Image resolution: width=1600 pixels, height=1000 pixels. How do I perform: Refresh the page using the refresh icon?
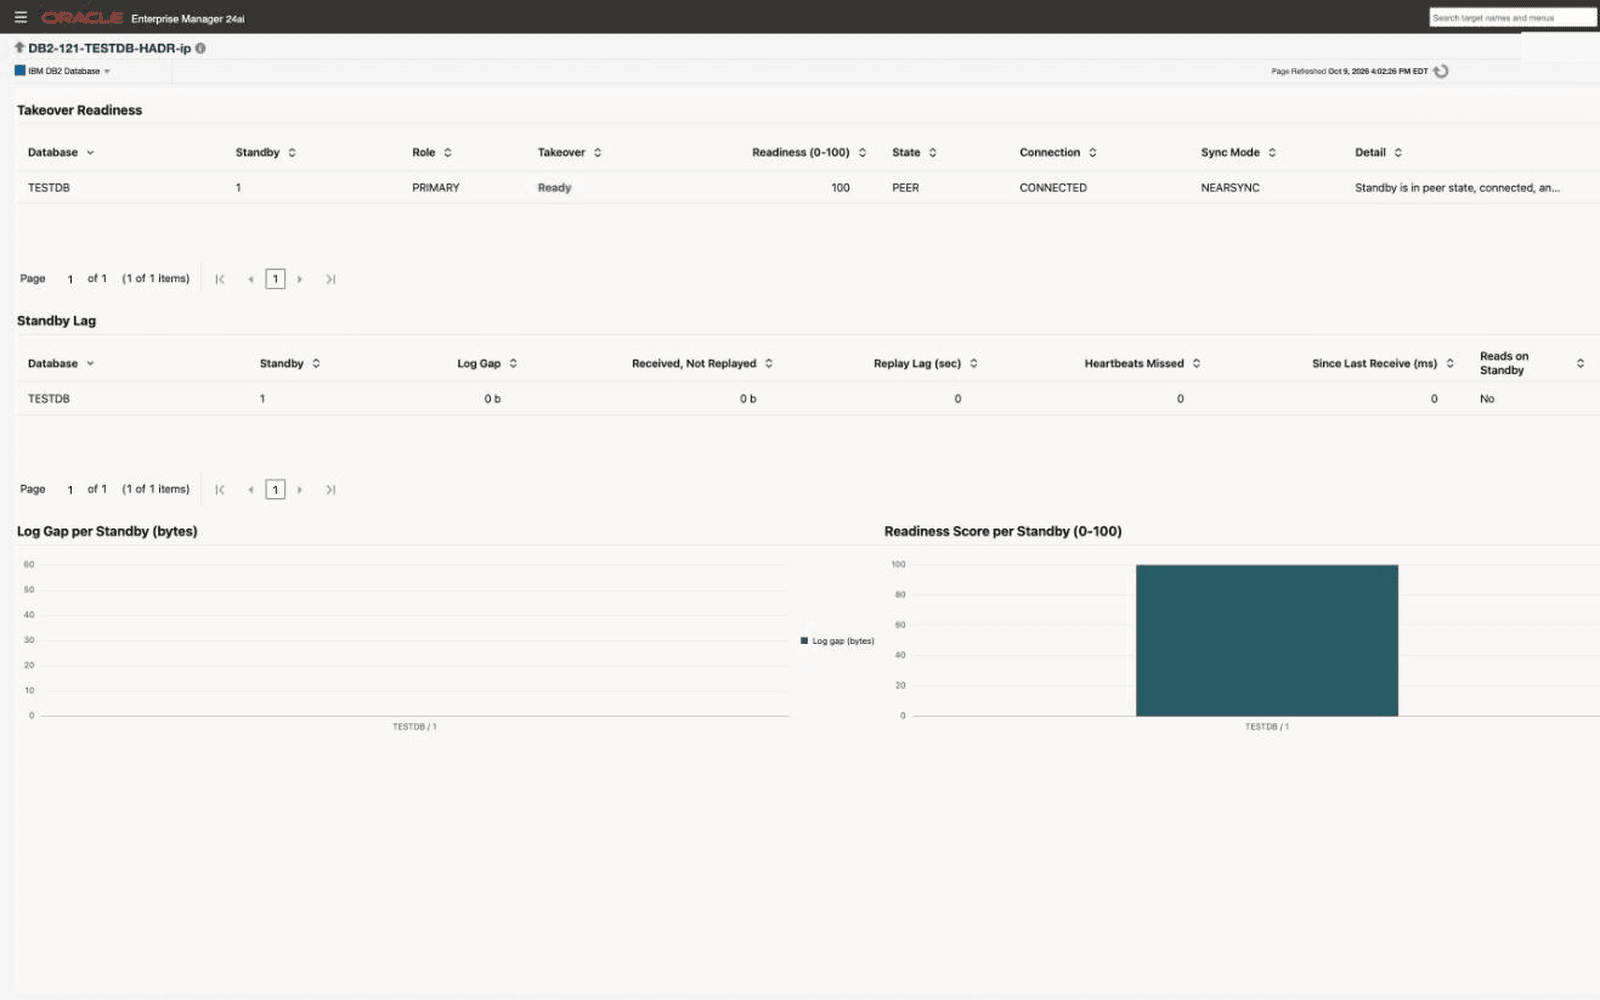pyautogui.click(x=1440, y=71)
